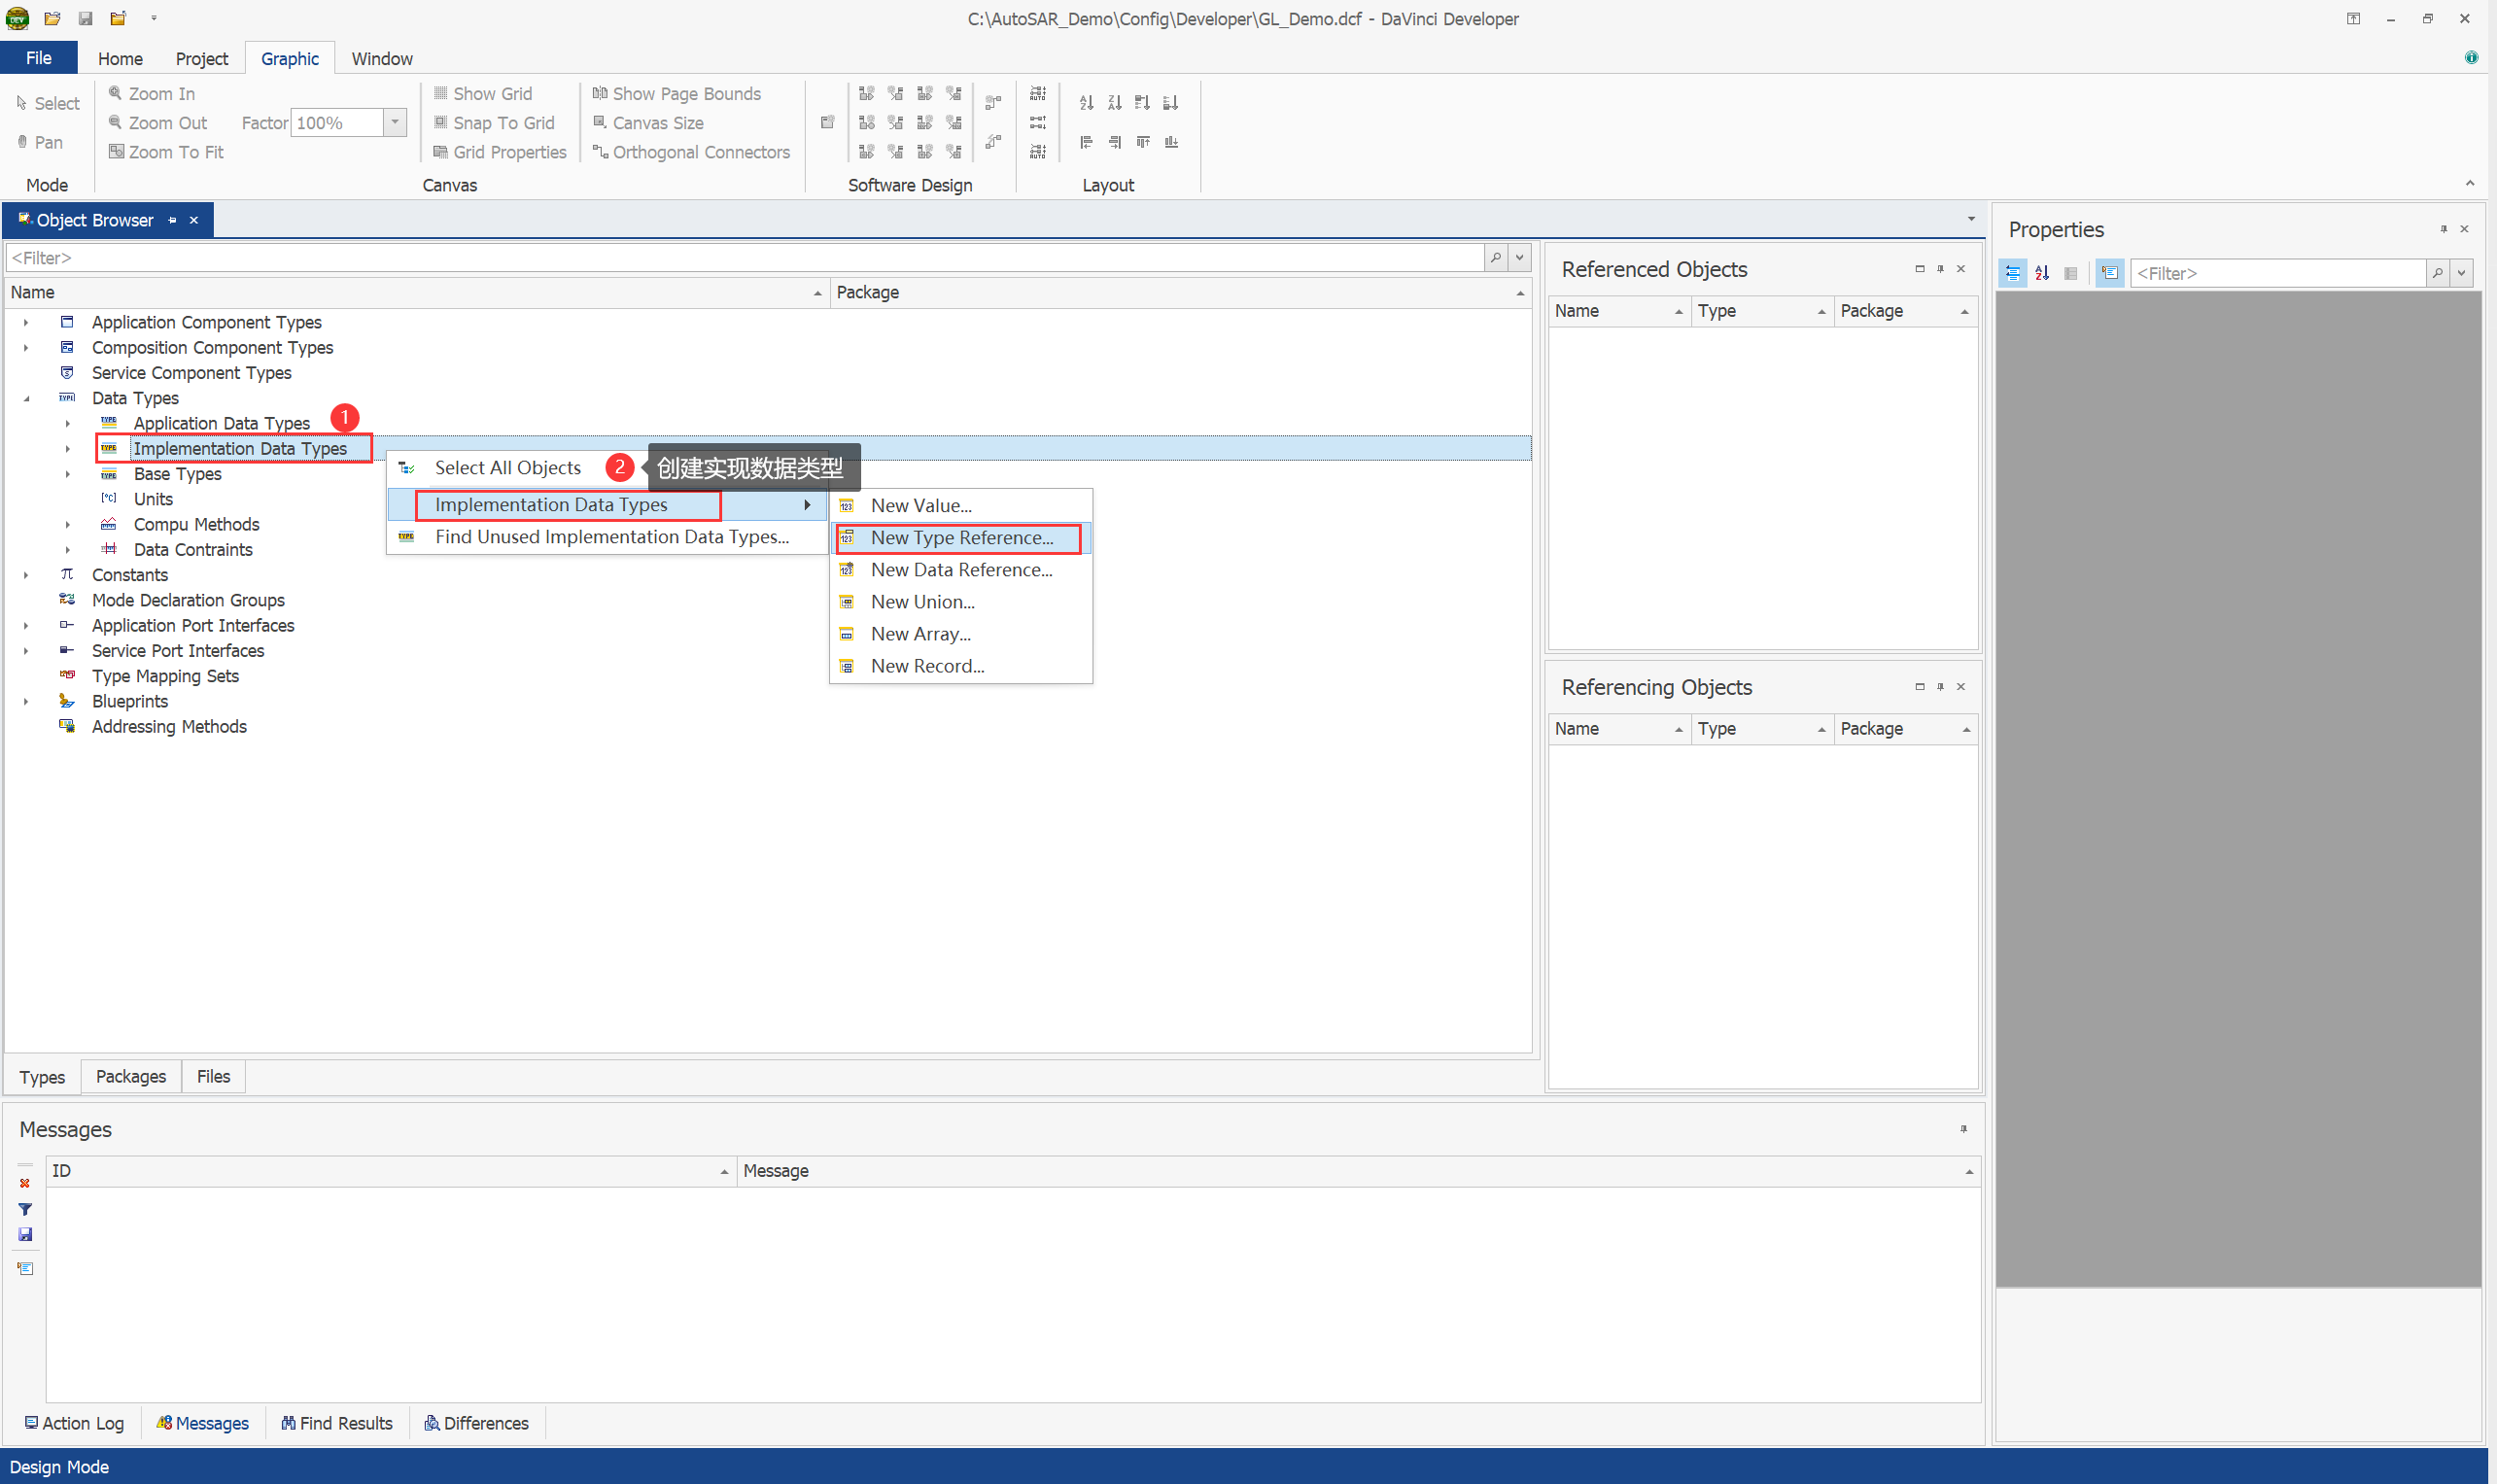Open the Find Results tab
The width and height of the screenshot is (2497, 1484).
(x=337, y=1423)
